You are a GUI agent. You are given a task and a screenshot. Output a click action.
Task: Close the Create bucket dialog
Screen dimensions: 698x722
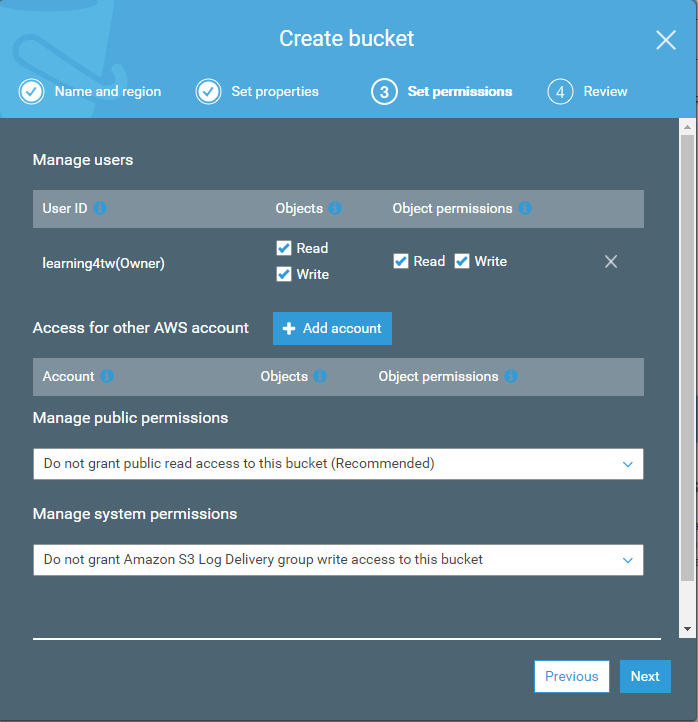point(666,40)
